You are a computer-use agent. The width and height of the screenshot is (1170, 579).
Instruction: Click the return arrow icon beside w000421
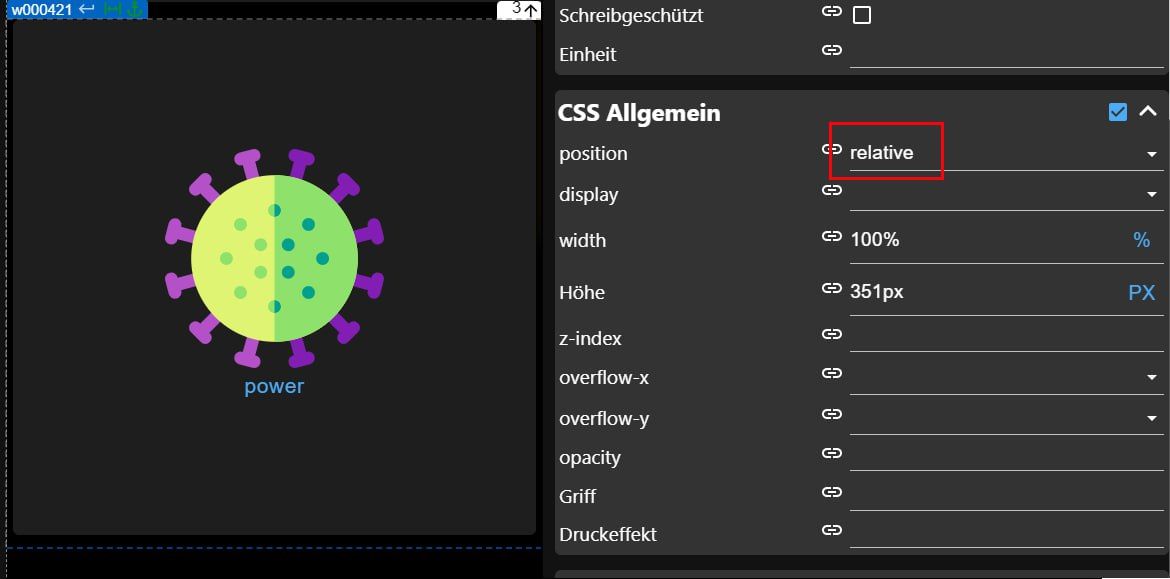click(87, 10)
